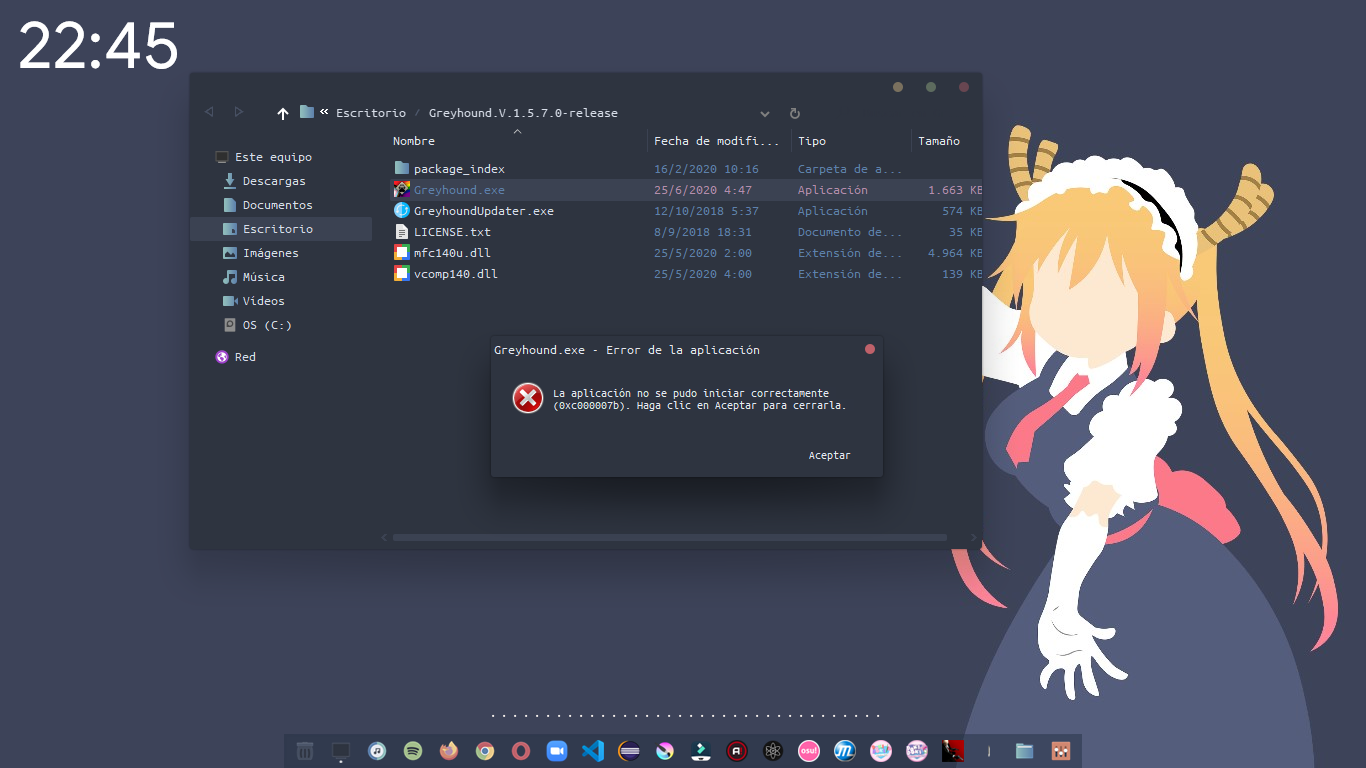The image size is (1366, 768).
Task: Open the red circled A app in the dock
Action: point(737,751)
